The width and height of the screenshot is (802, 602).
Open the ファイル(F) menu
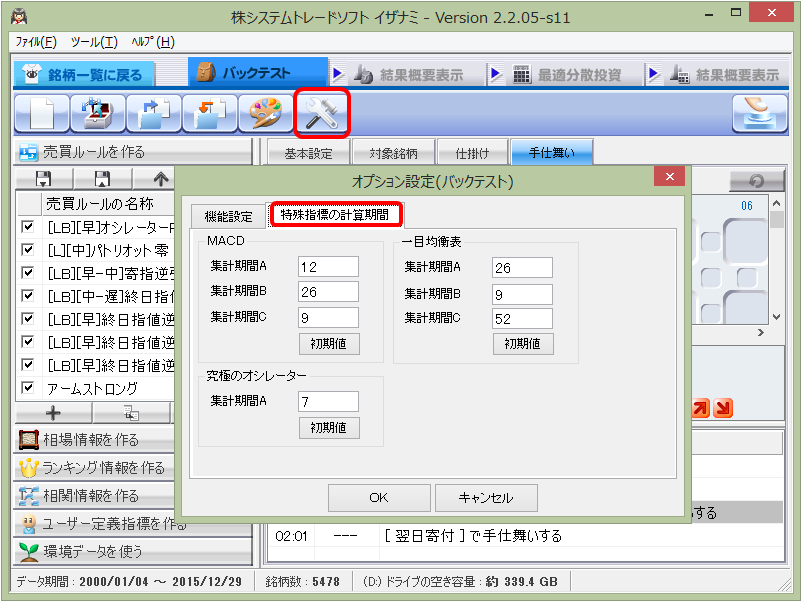pos(36,41)
